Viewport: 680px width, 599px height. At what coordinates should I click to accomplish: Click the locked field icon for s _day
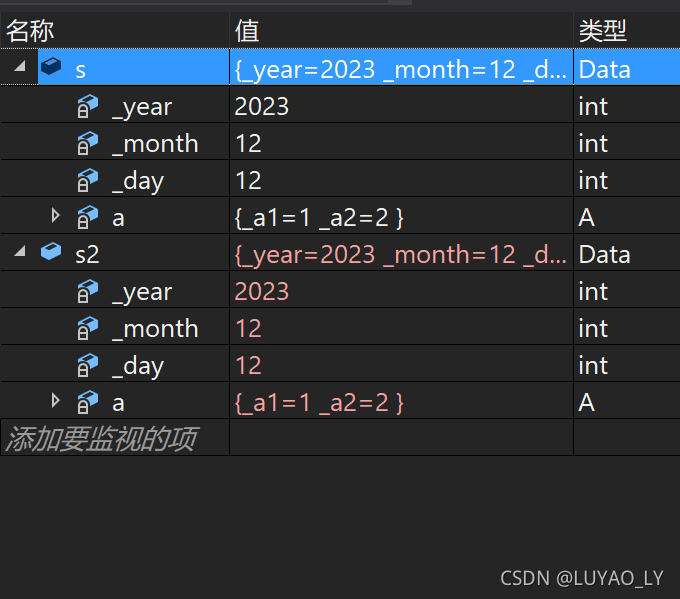[88, 180]
